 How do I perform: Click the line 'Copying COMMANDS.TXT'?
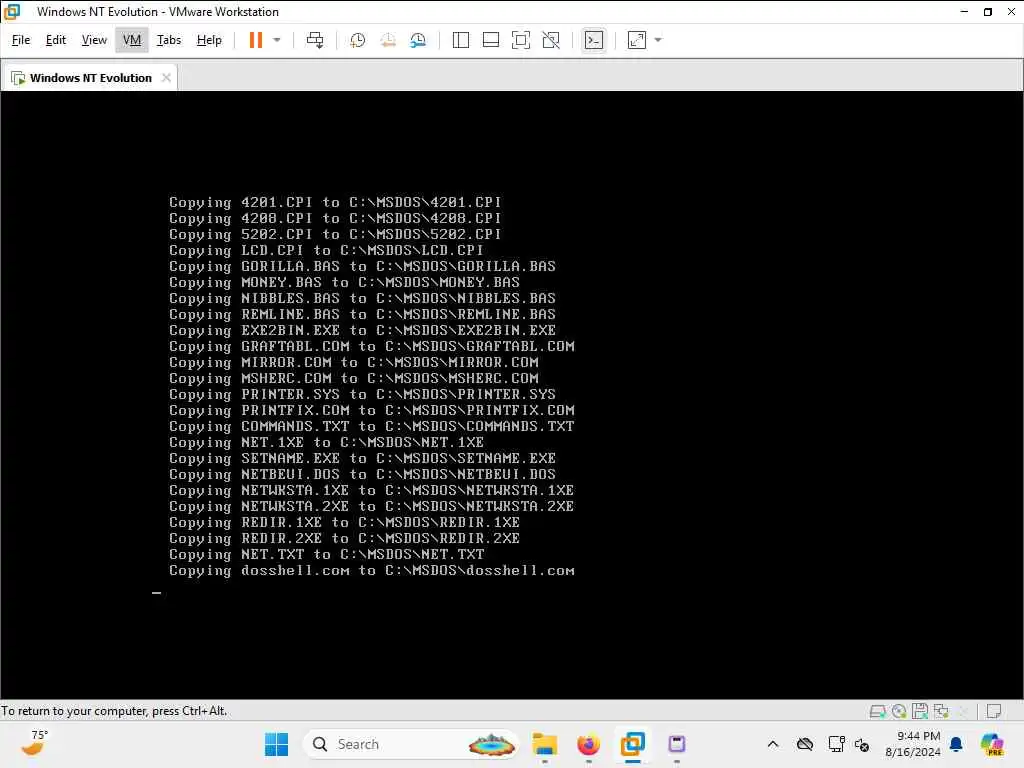372,426
